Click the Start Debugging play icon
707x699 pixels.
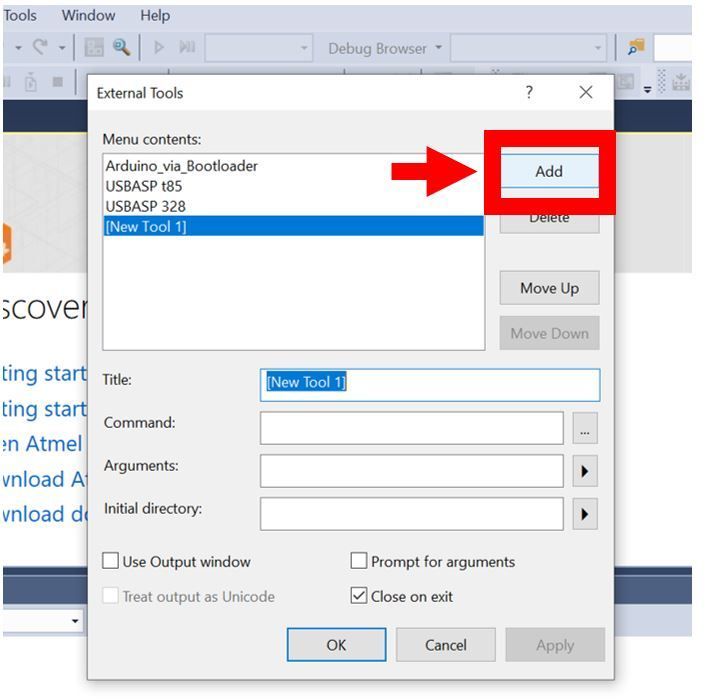[159, 47]
